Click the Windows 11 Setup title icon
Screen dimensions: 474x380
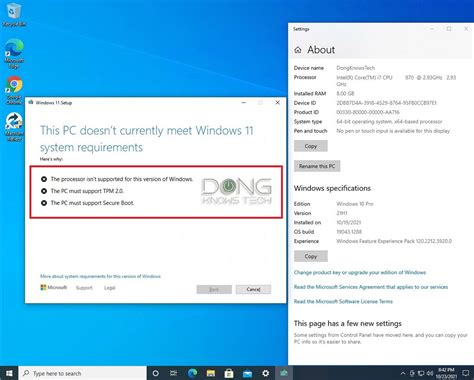(x=31, y=102)
